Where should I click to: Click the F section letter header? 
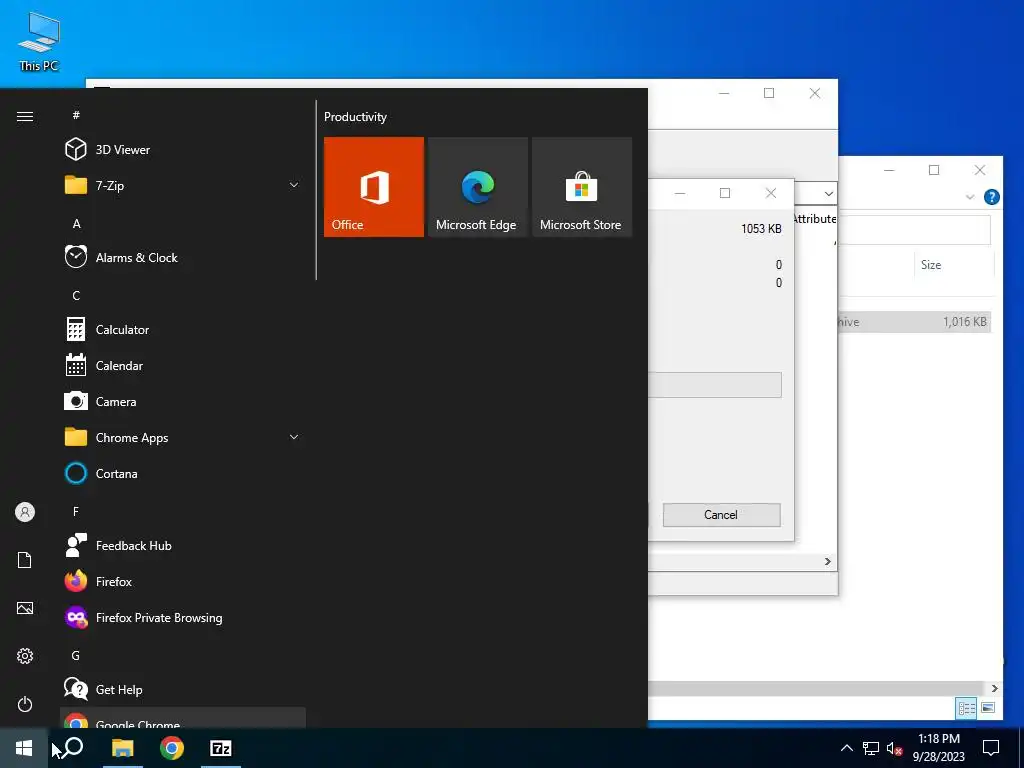[76, 511]
